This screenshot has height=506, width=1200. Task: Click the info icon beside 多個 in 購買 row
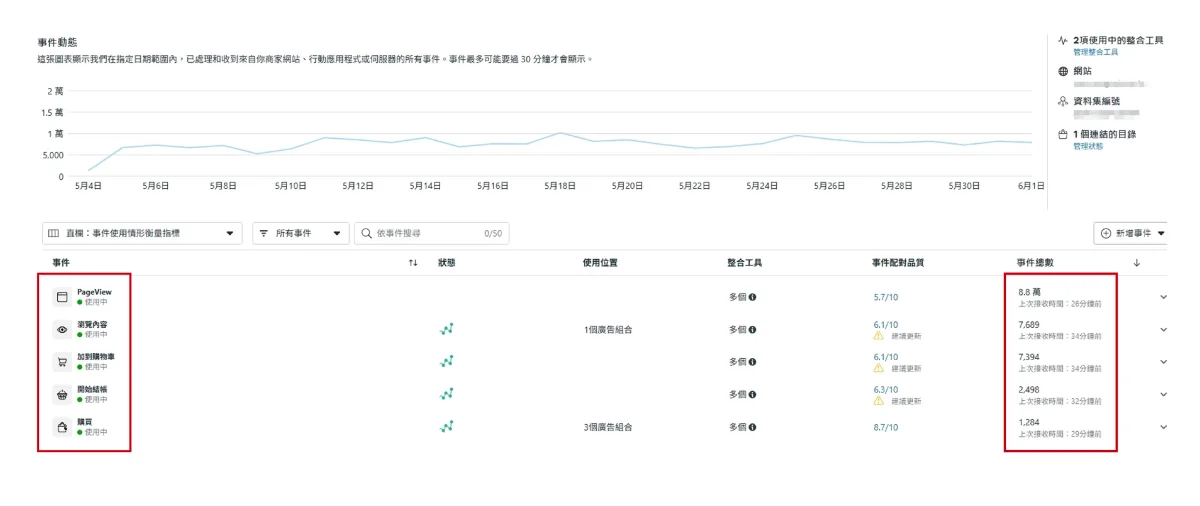(752, 427)
